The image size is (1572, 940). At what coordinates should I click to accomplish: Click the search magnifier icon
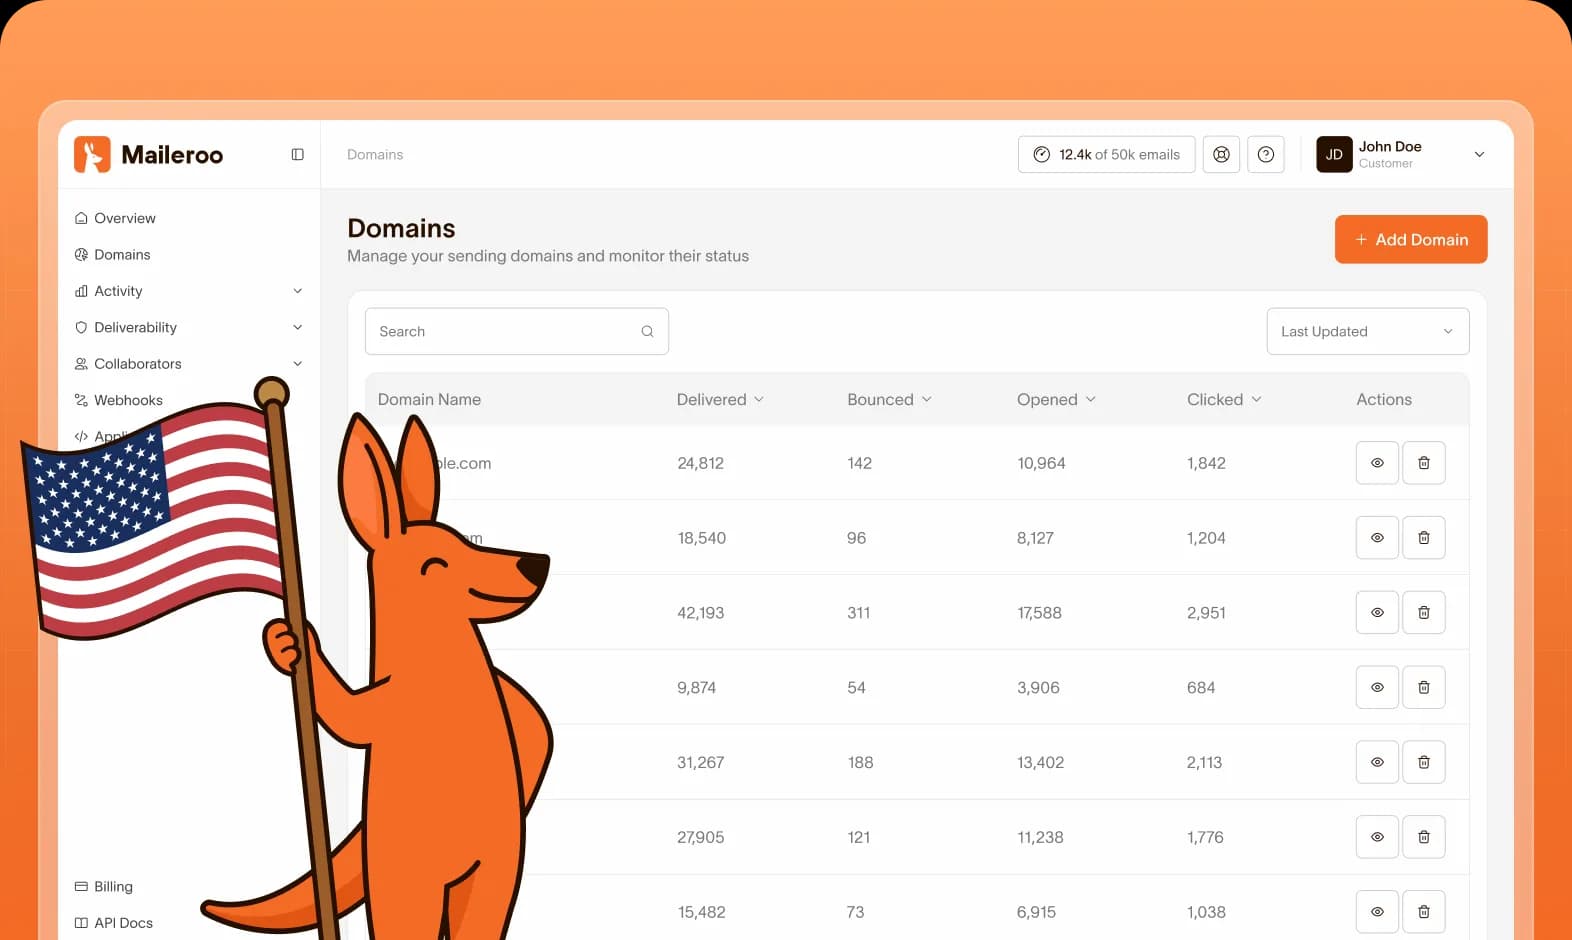coord(647,331)
